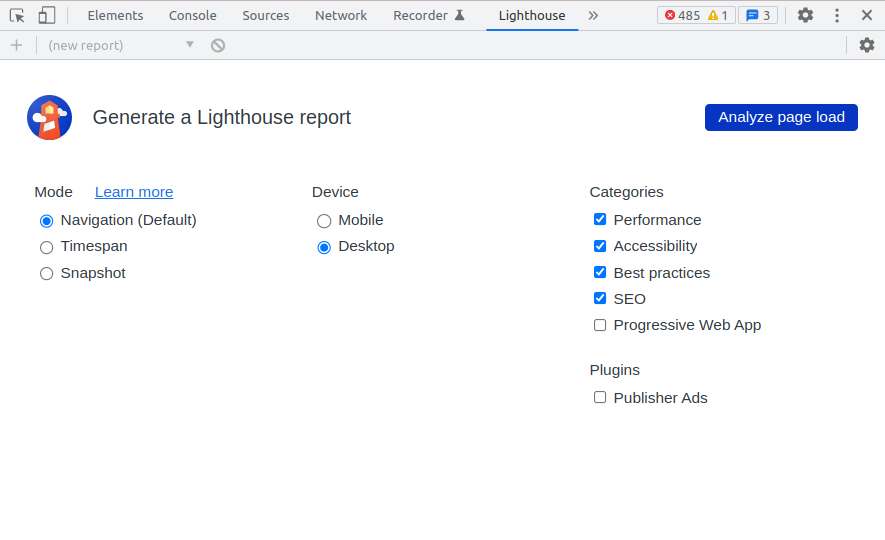The height and width of the screenshot is (540, 885).
Task: Uncheck the Performance category
Action: click(x=600, y=219)
